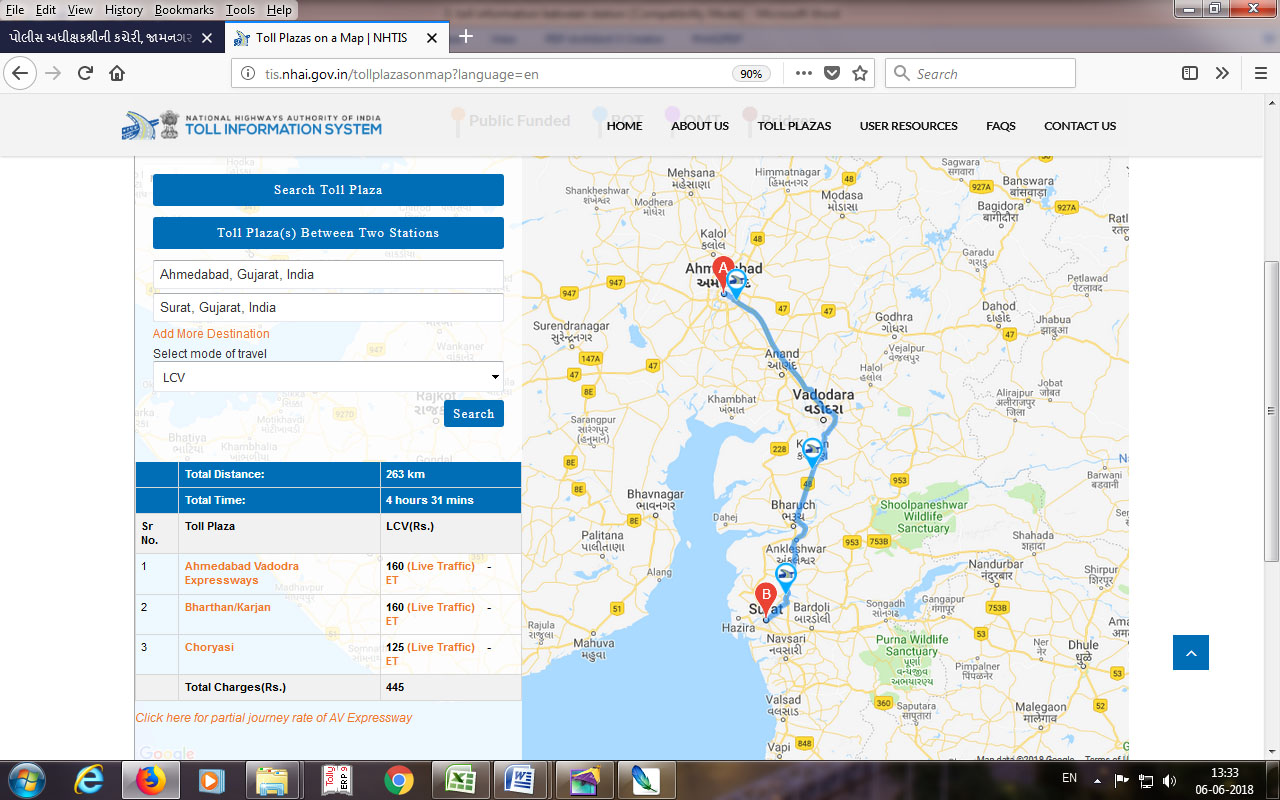Click the reload page icon
Image resolution: width=1280 pixels, height=800 pixels.
pos(85,73)
